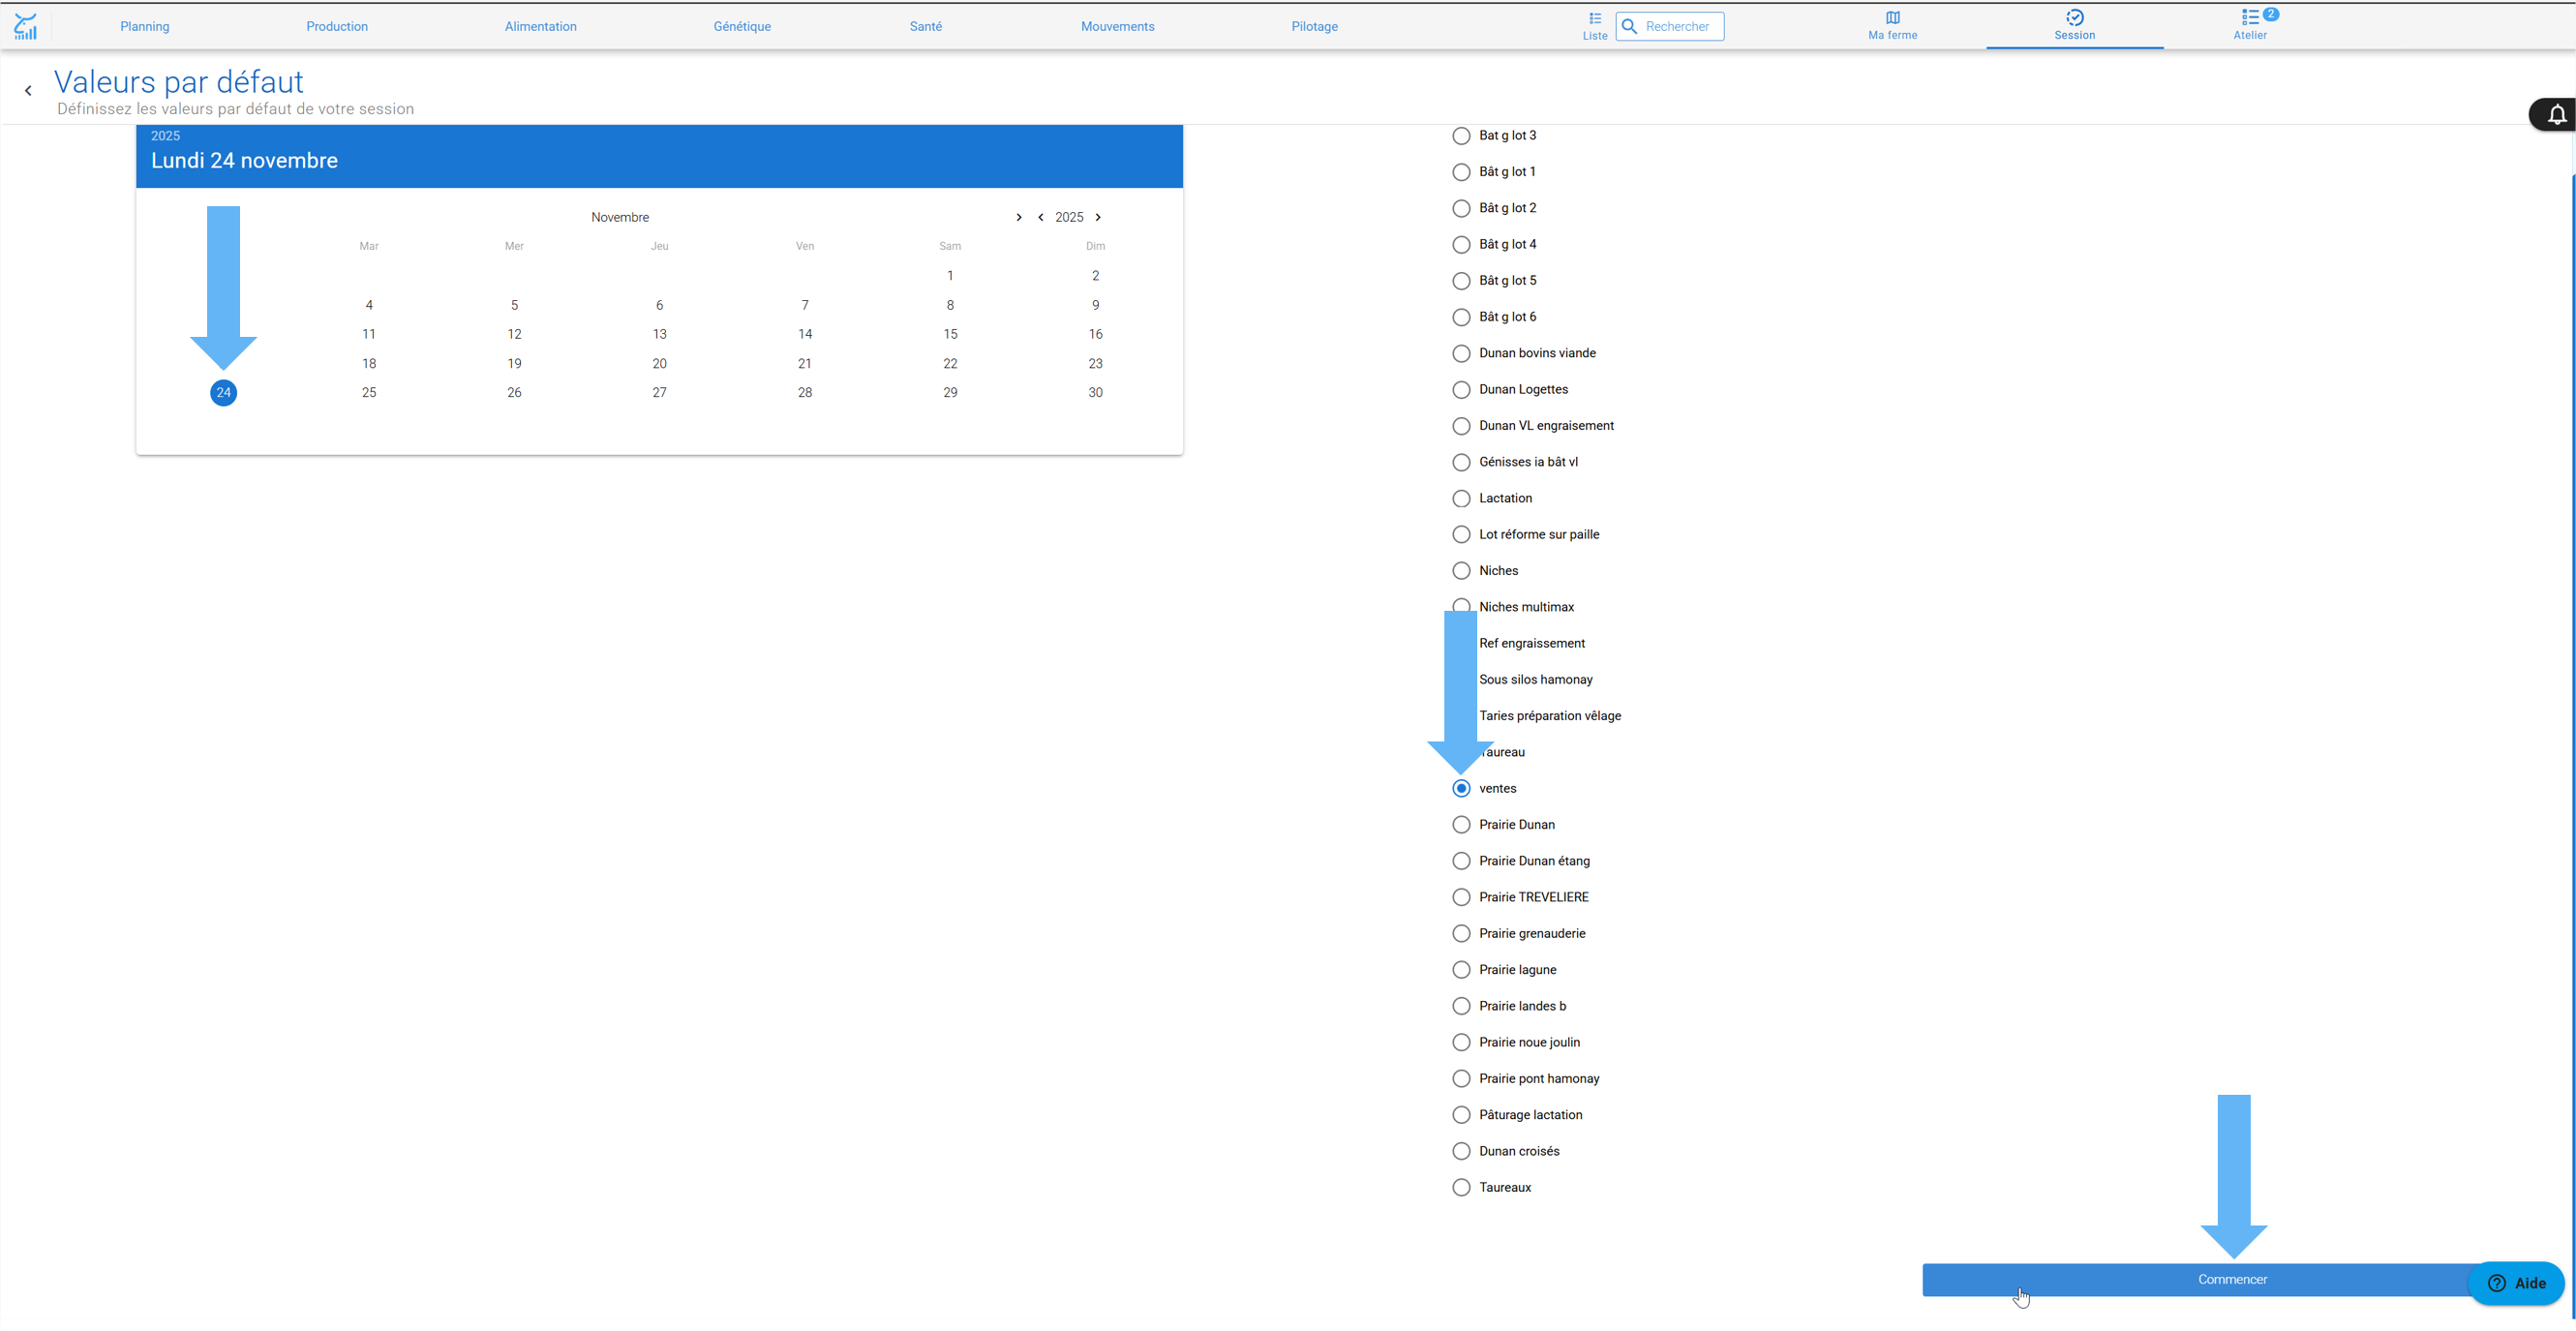Screen dimensions: 2576x1331
Task: Open the Planning menu
Action: coord(145,27)
